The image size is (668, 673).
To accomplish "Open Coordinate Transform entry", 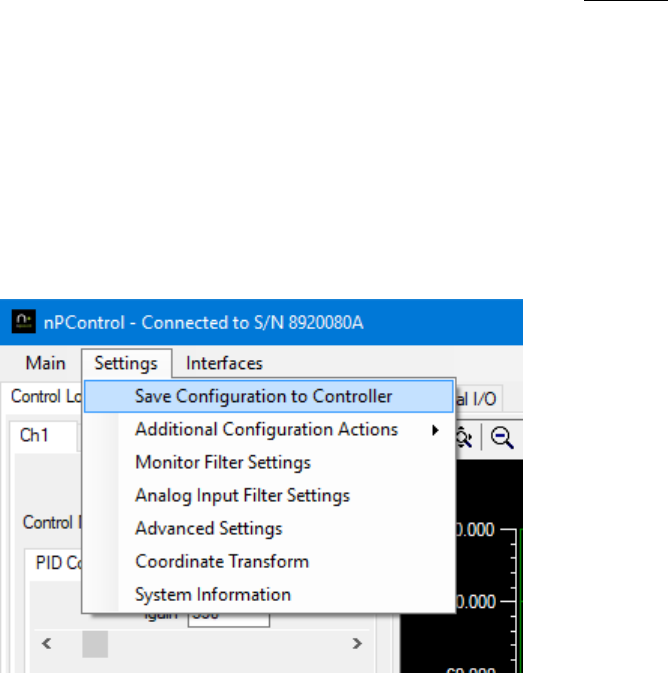I will [269, 562].
